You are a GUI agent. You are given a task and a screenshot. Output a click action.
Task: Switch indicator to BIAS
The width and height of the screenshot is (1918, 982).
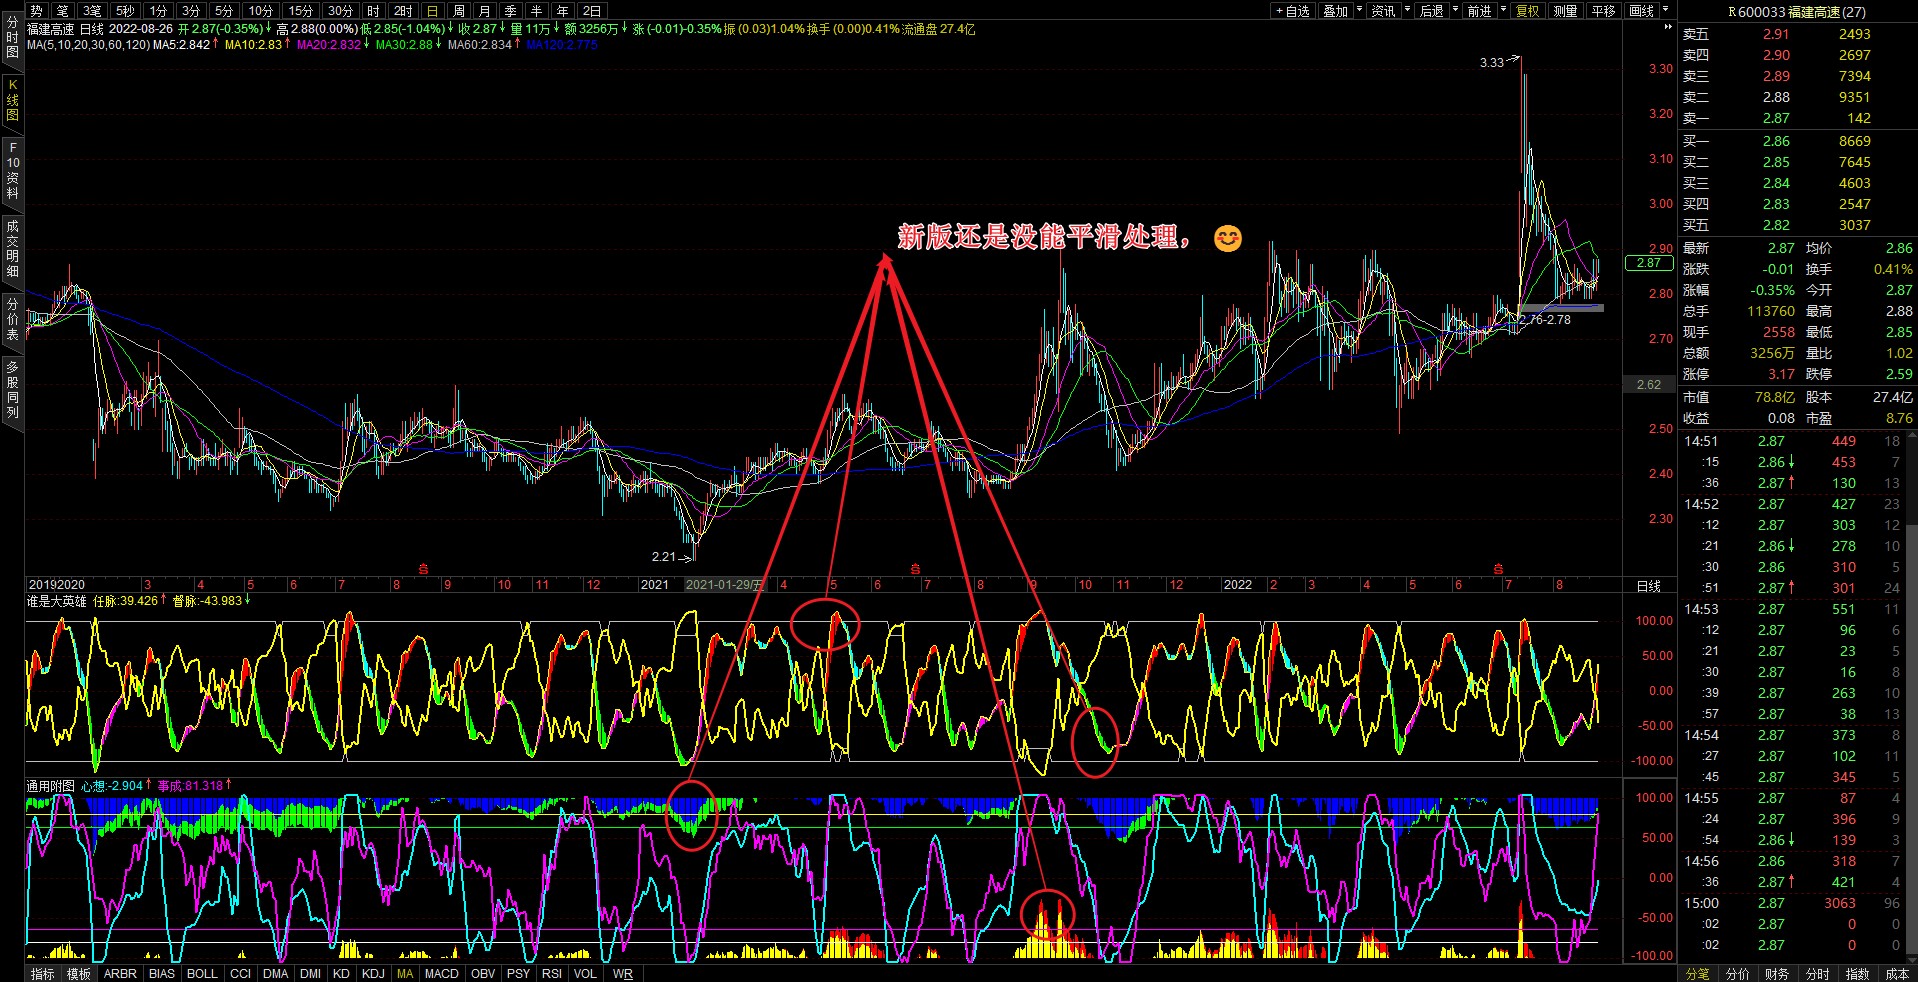(x=161, y=974)
